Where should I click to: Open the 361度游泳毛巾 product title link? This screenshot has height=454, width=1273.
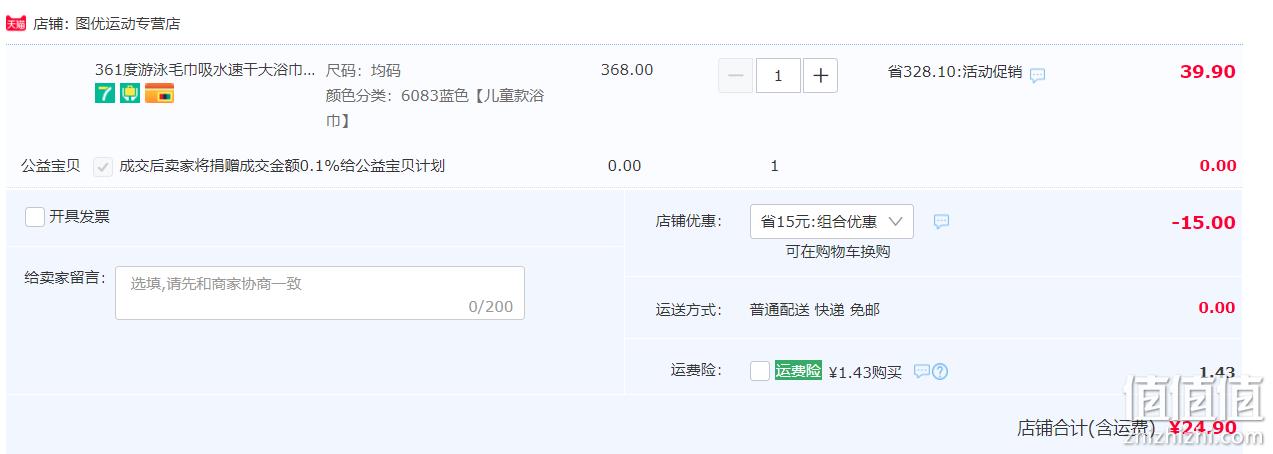[x=205, y=70]
